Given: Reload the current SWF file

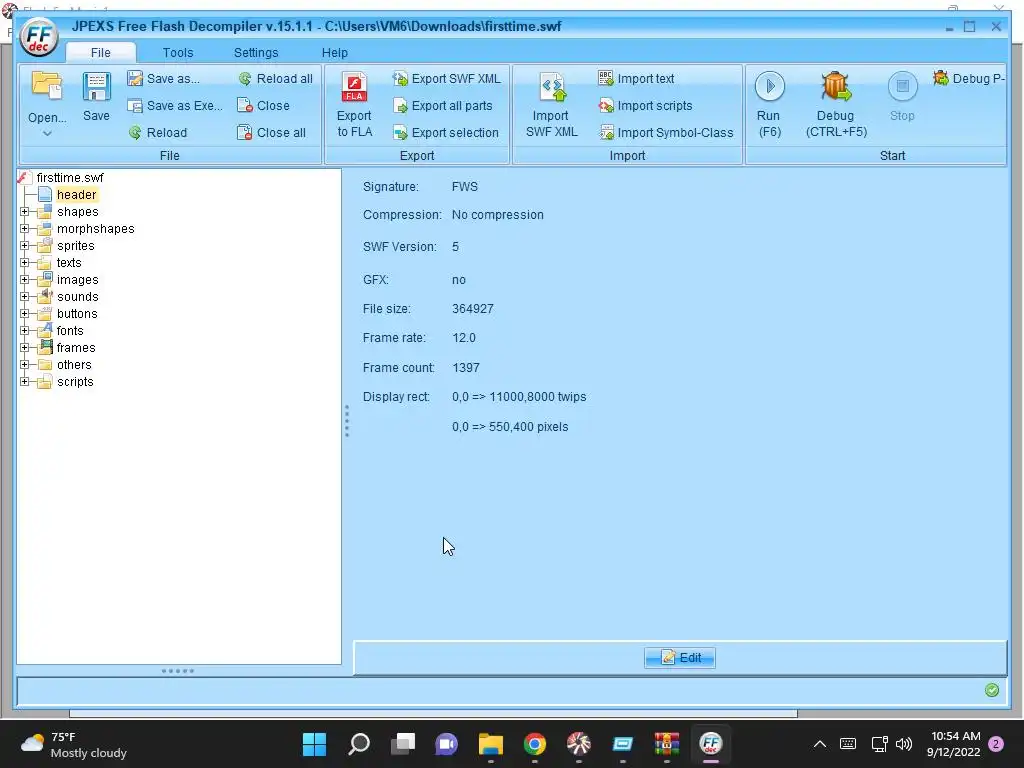Looking at the screenshot, I should click(x=158, y=133).
